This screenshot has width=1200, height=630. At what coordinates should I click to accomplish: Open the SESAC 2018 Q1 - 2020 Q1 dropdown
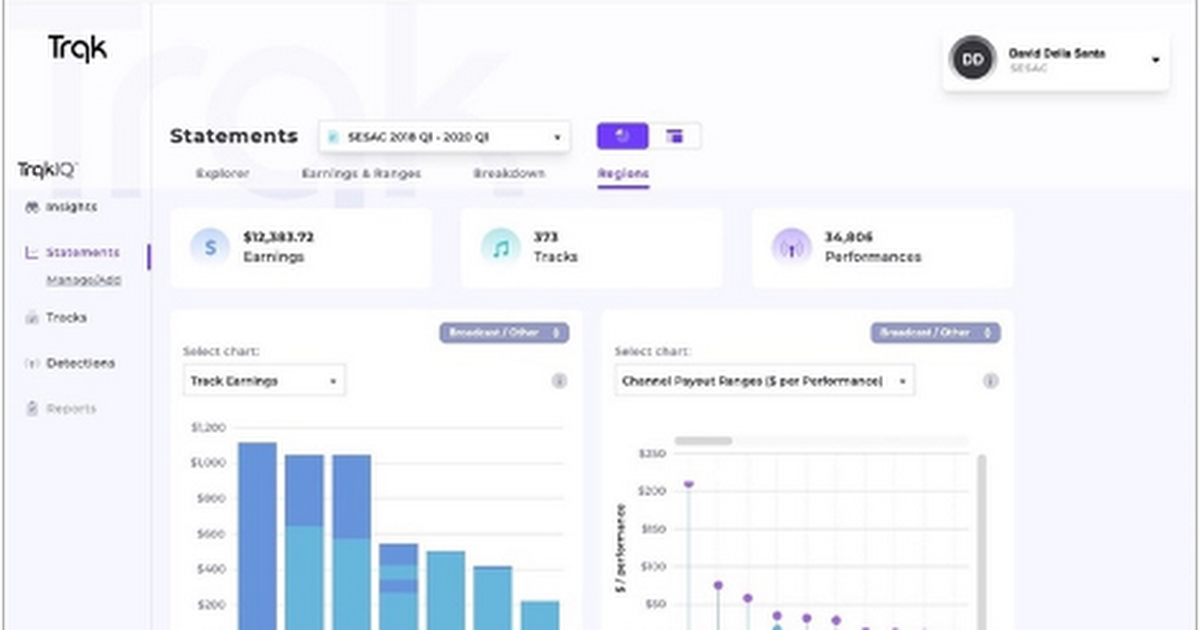(x=444, y=137)
